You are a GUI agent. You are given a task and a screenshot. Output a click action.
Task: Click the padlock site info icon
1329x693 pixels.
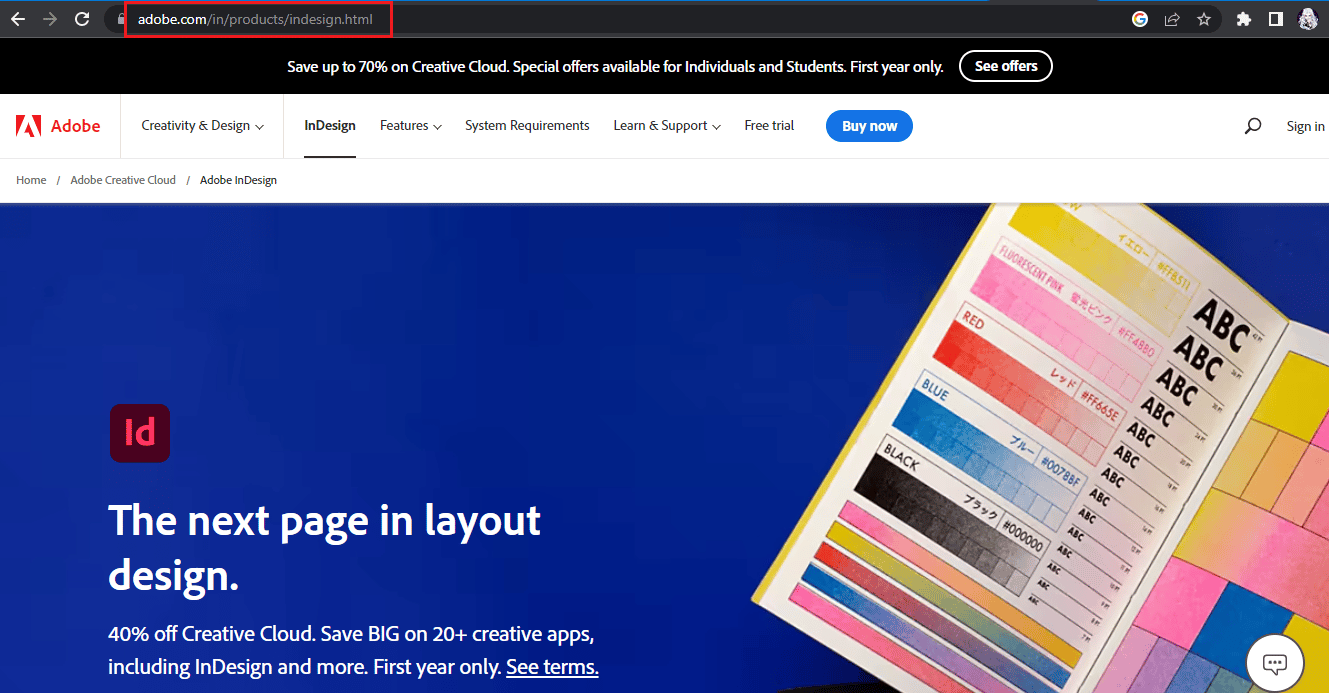point(121,19)
